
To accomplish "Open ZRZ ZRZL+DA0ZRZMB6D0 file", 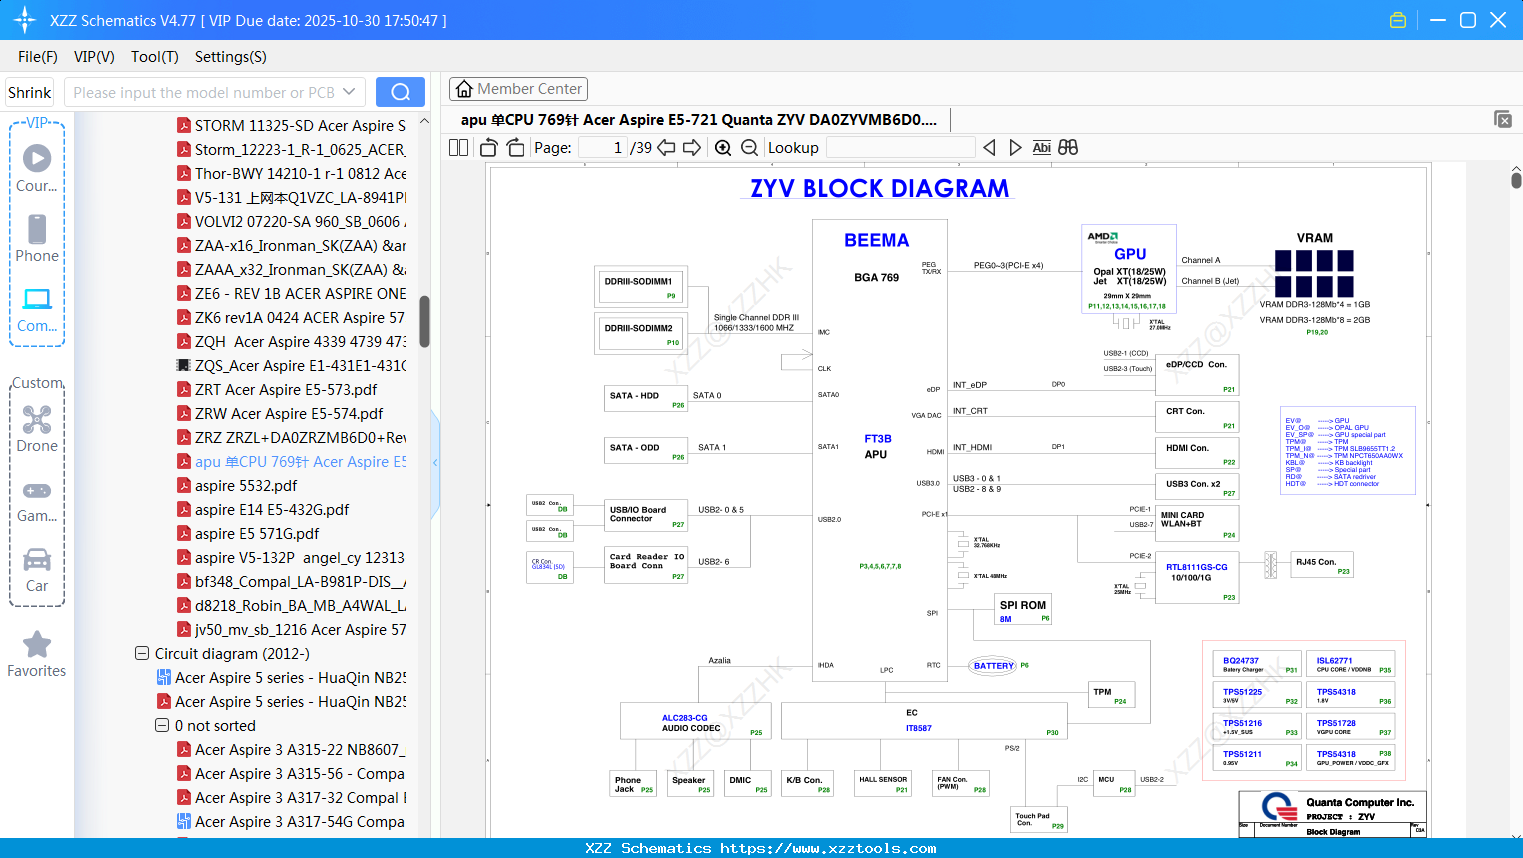I will (x=291, y=438).
